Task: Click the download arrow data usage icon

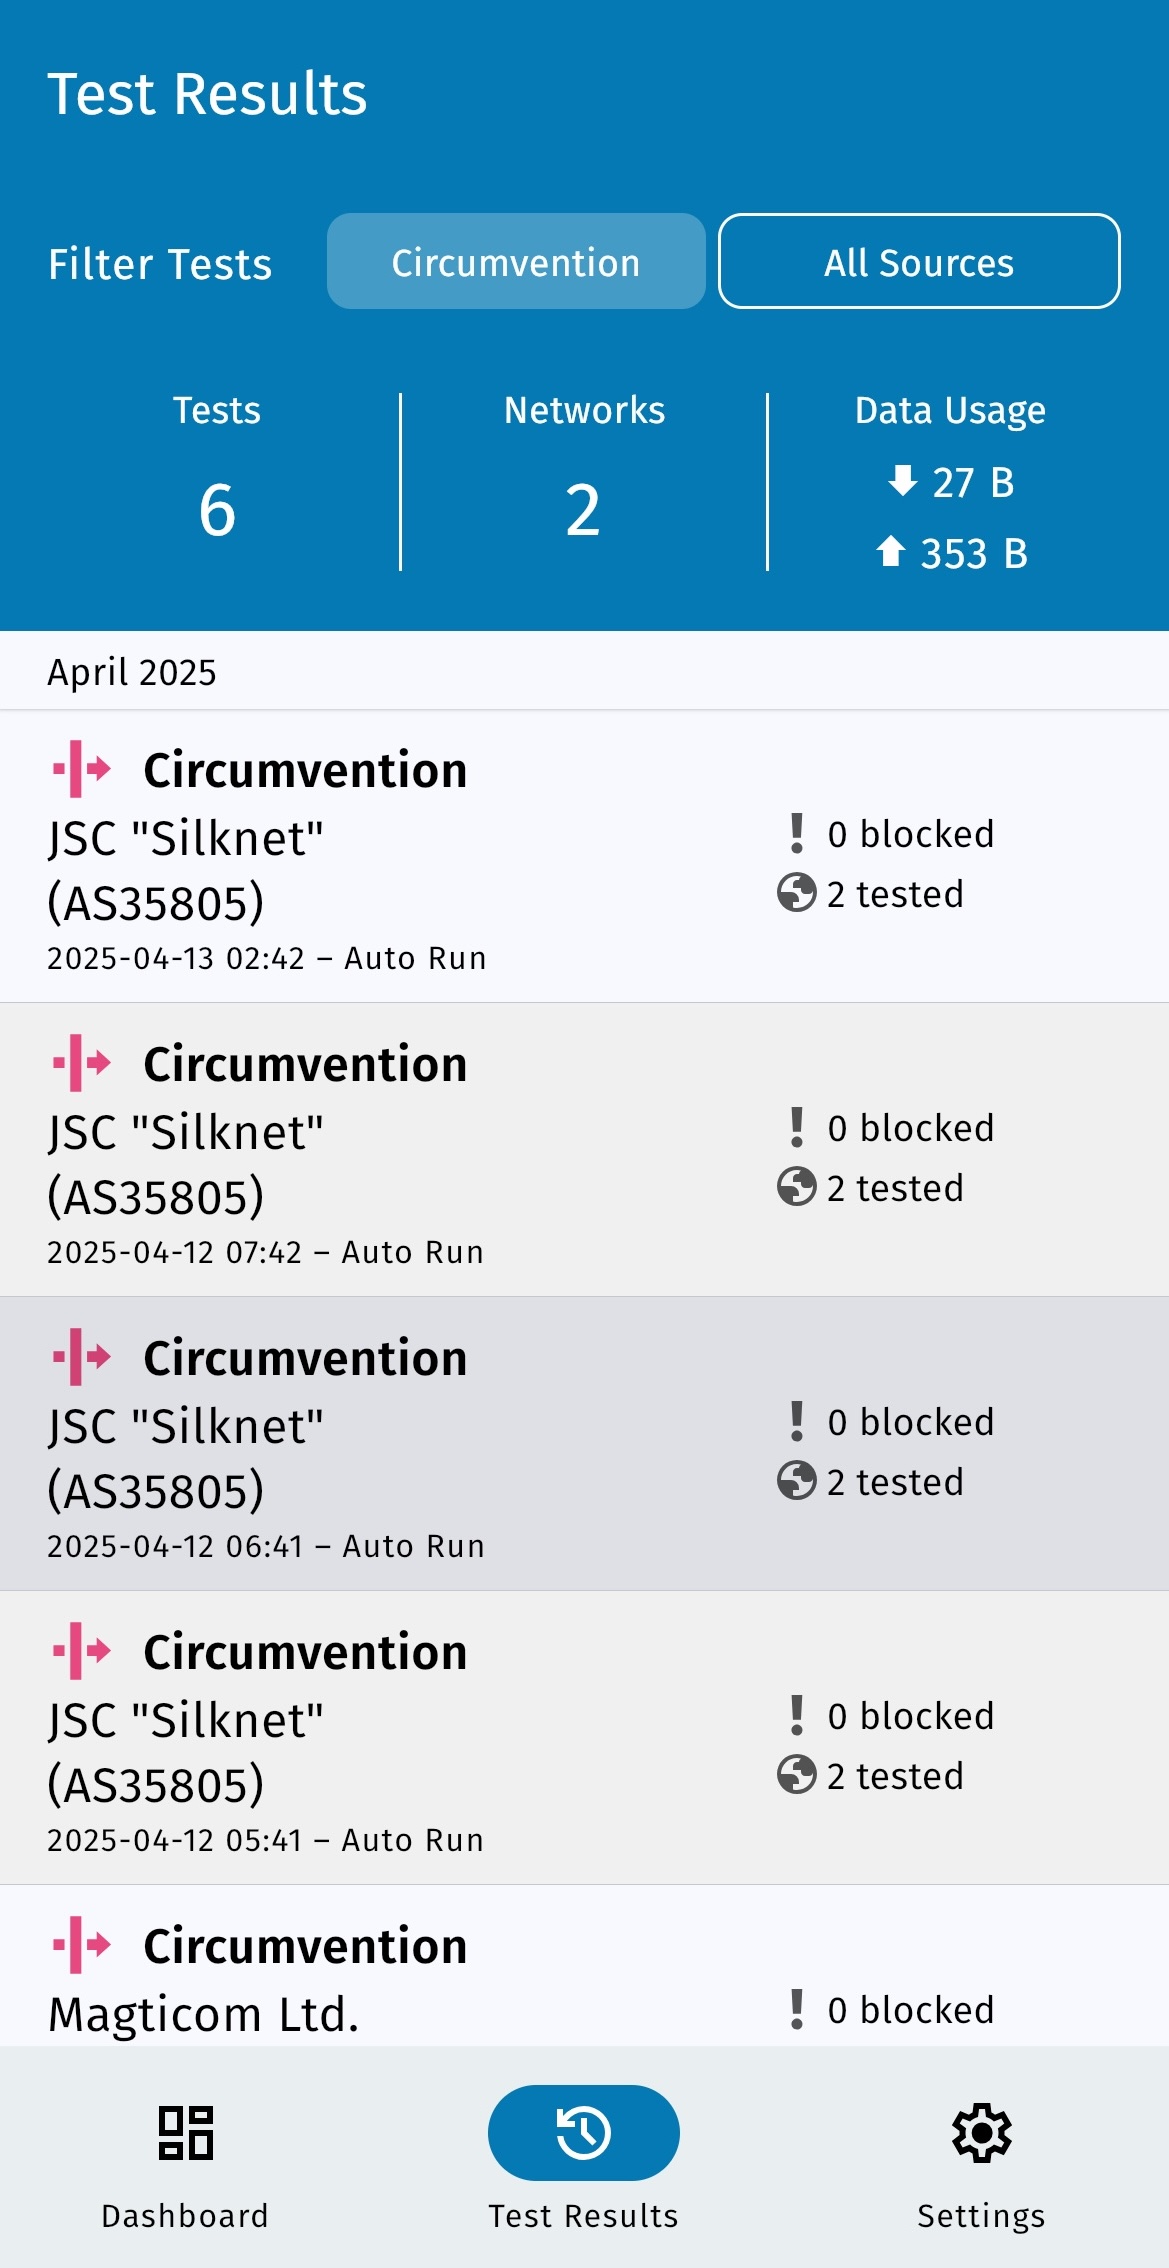Action: (902, 481)
